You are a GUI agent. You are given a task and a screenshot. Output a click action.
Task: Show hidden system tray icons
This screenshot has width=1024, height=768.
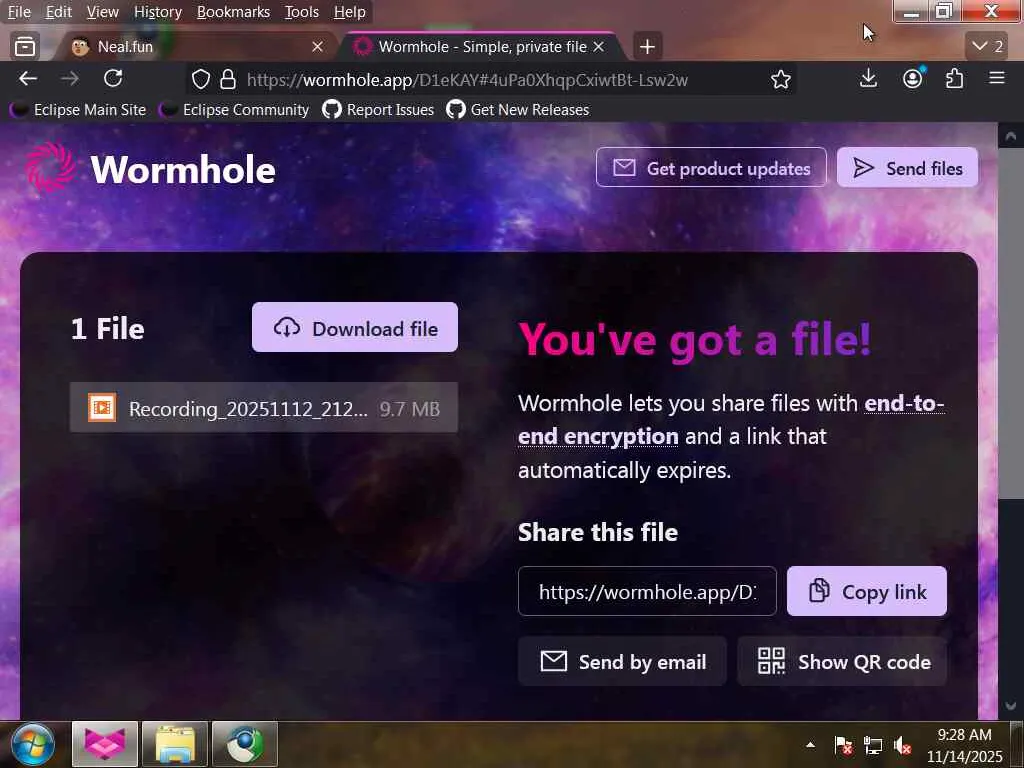(x=810, y=744)
